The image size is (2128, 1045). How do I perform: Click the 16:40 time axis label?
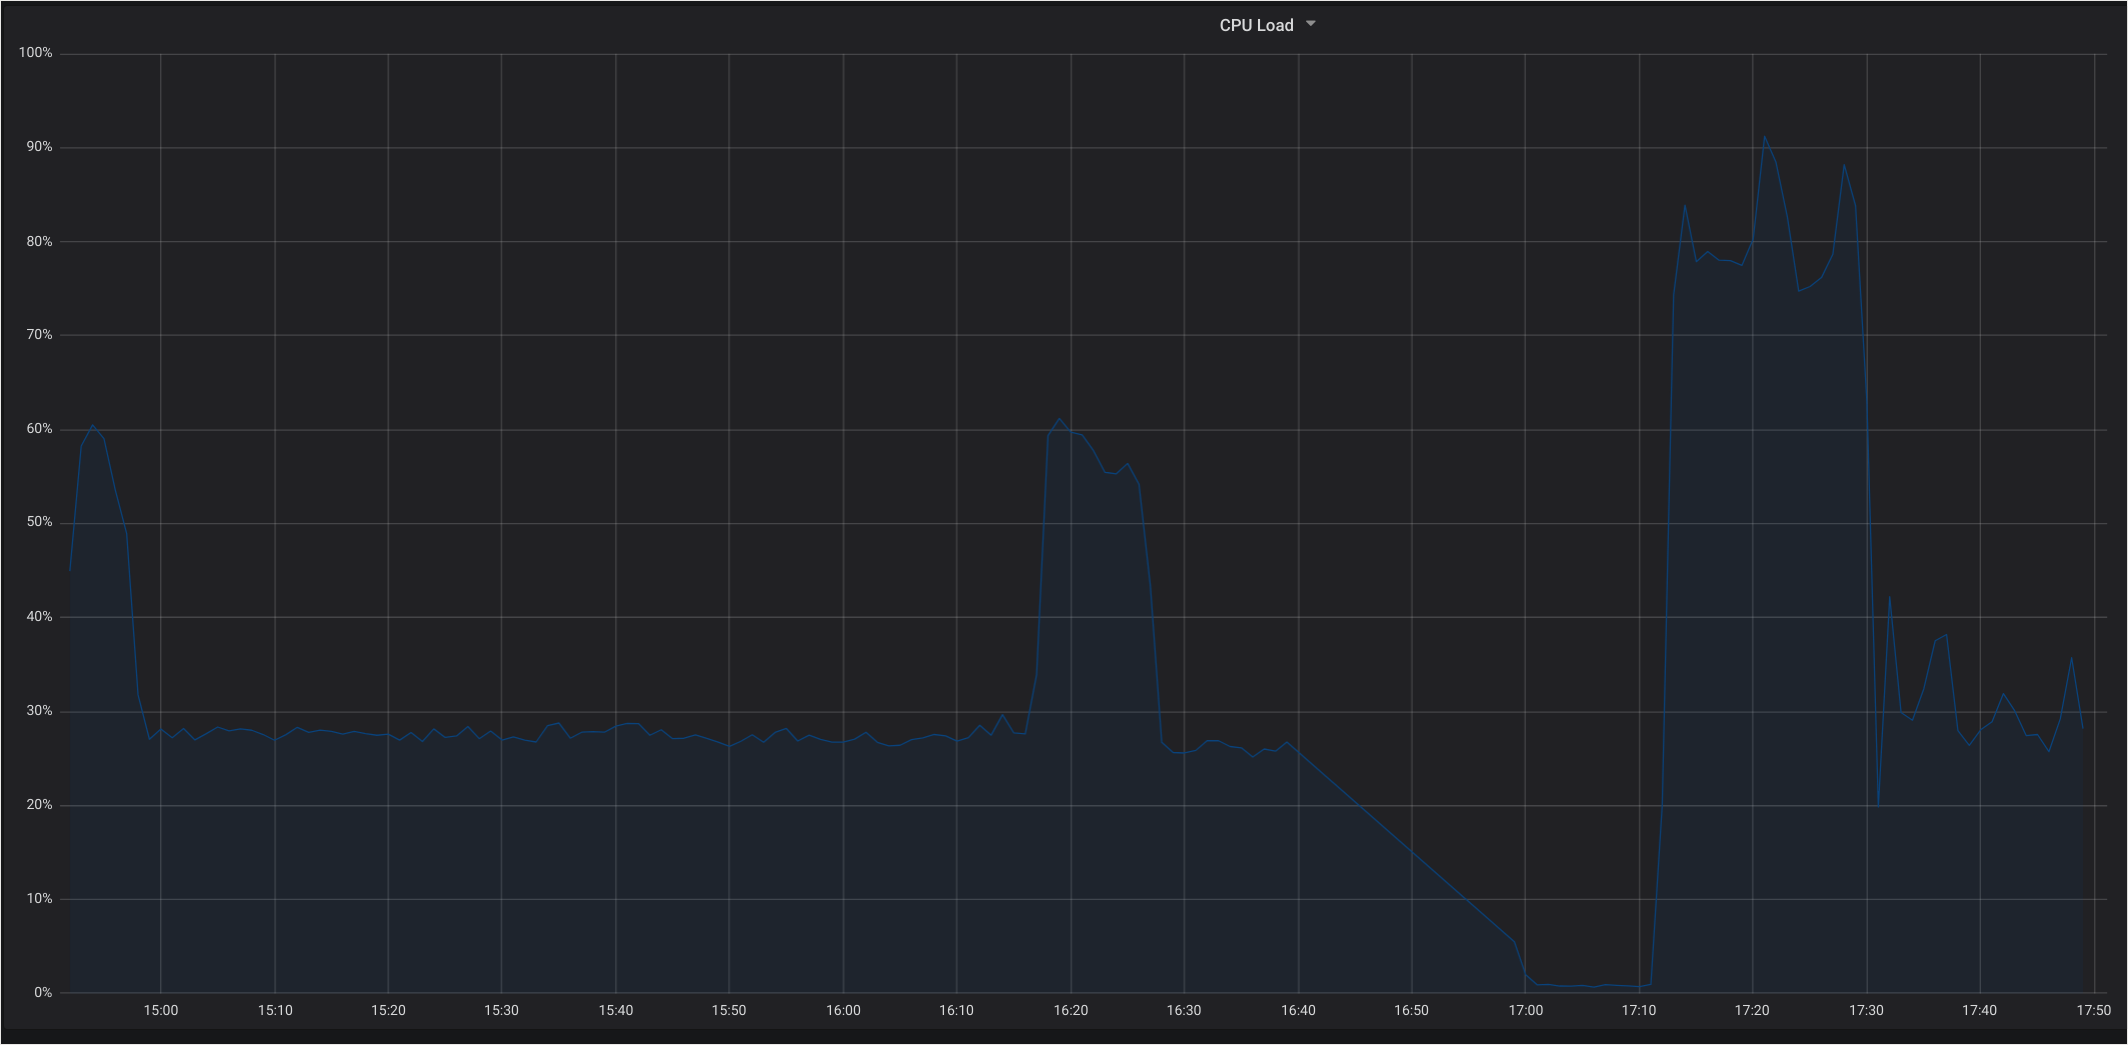[1298, 1010]
